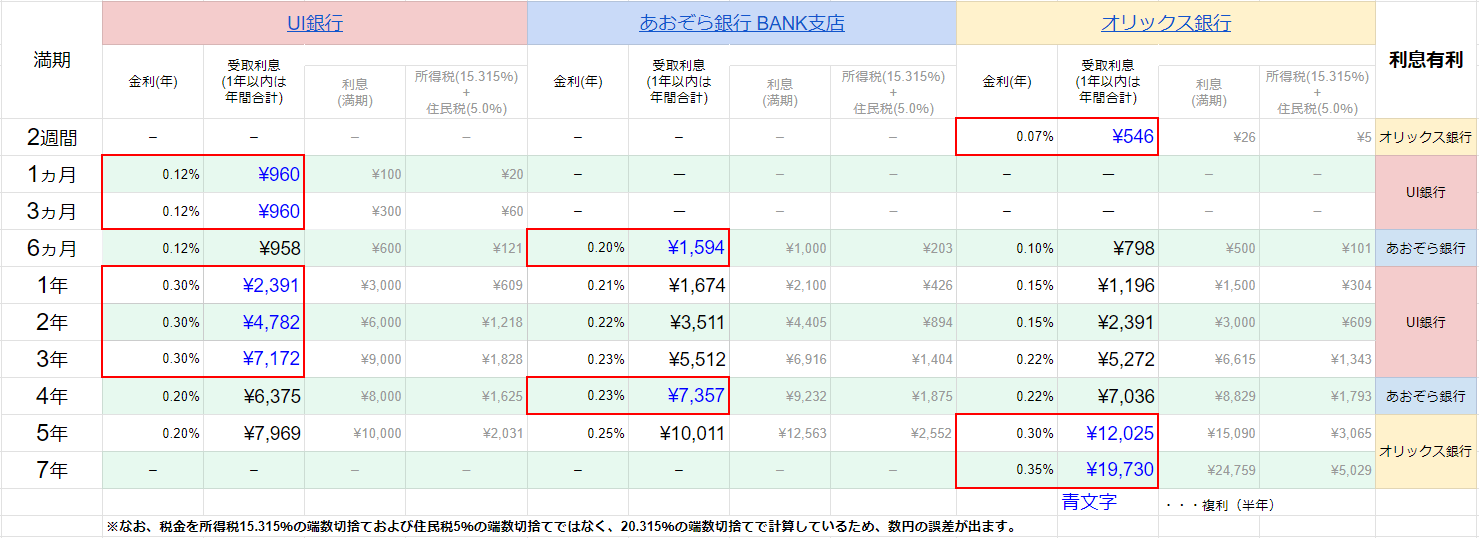Click the ¥1,674 cell
Viewport: 1479px width, 538px height.
point(679,285)
